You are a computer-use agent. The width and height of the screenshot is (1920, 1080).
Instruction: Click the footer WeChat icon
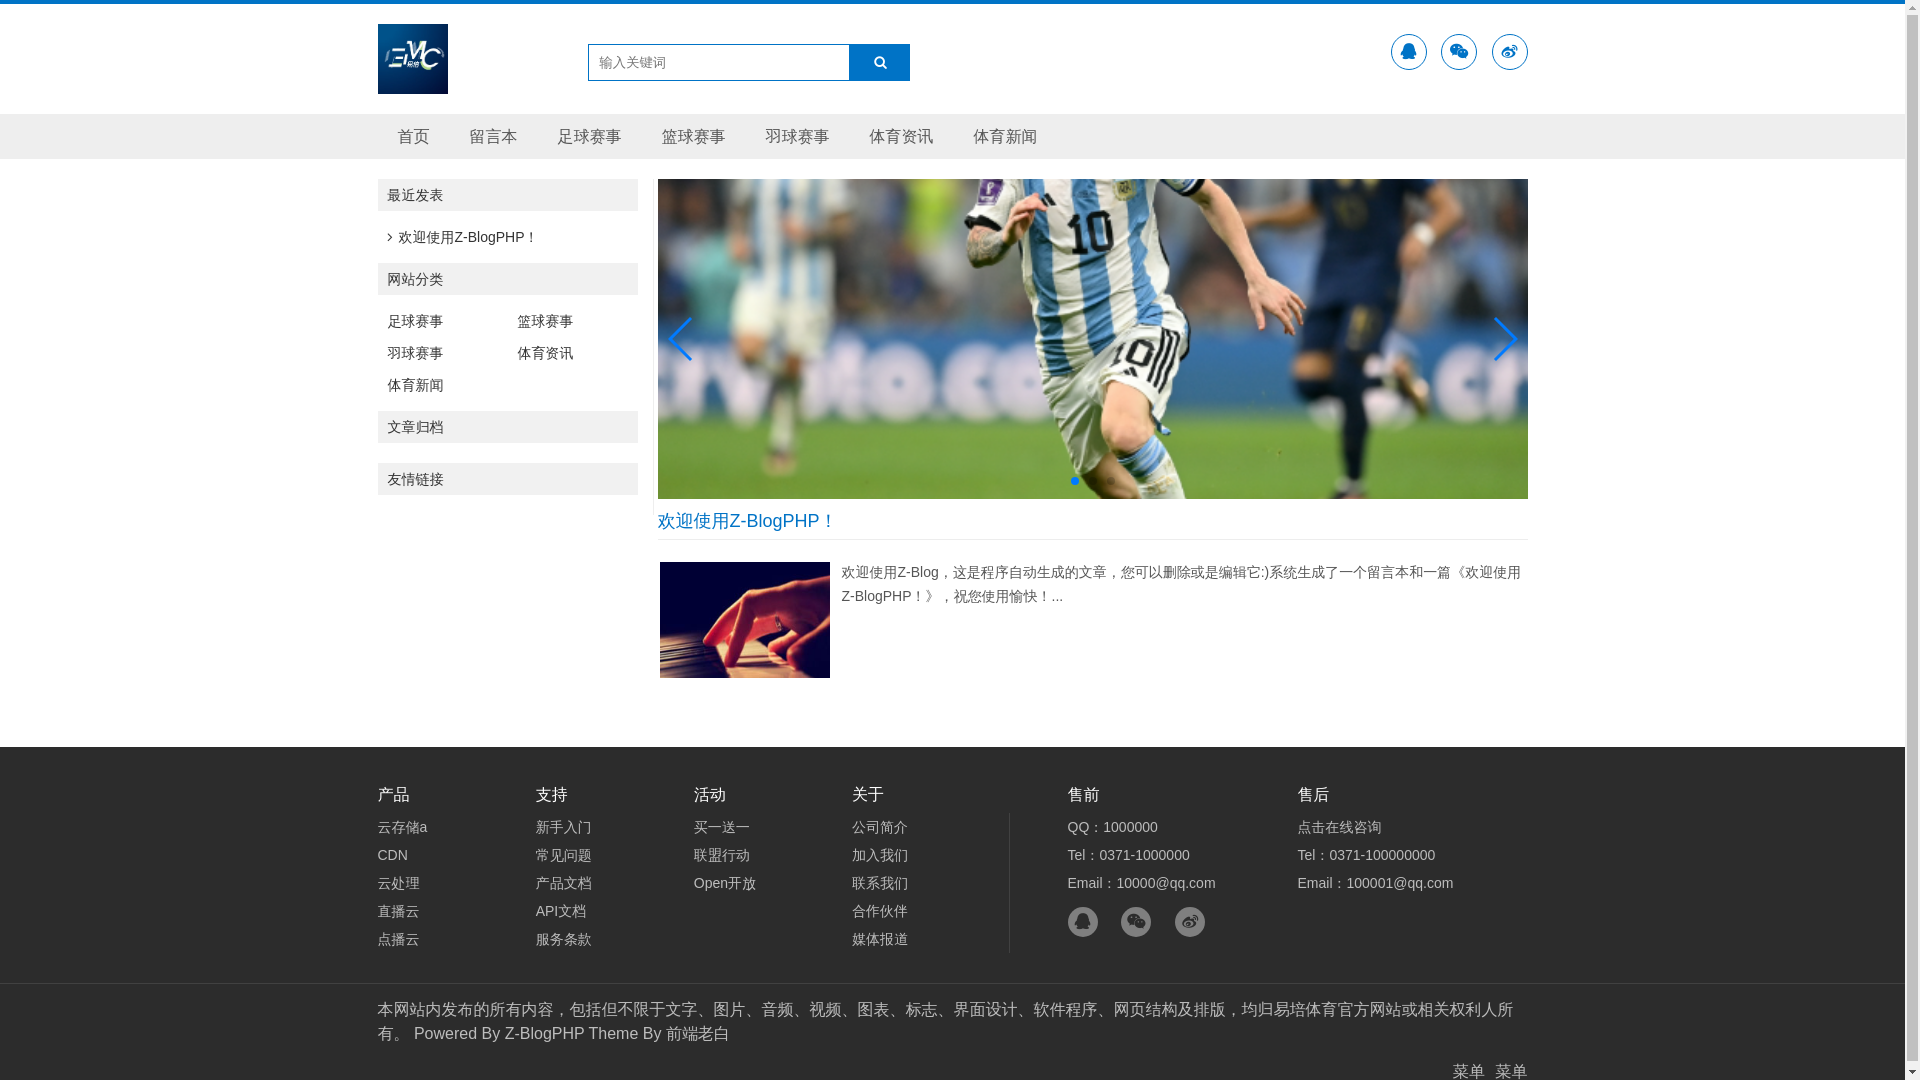(1136, 922)
